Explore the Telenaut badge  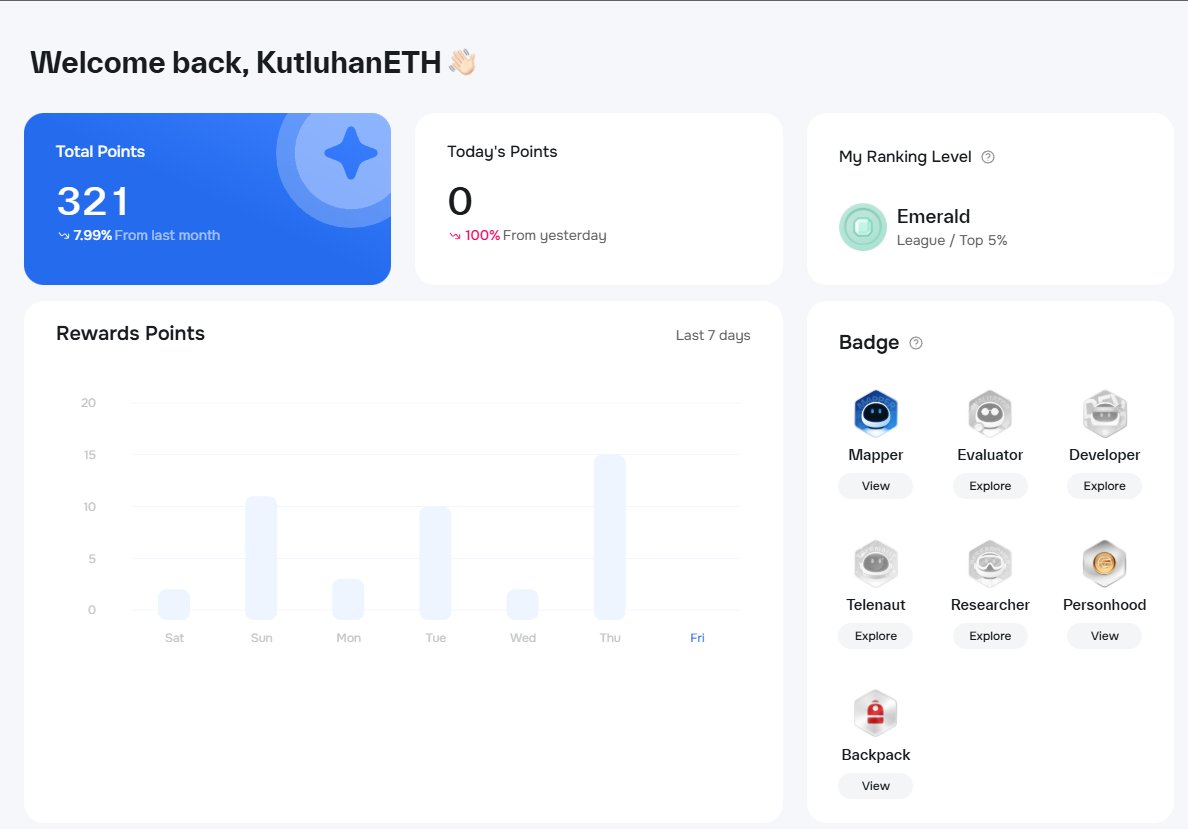876,636
